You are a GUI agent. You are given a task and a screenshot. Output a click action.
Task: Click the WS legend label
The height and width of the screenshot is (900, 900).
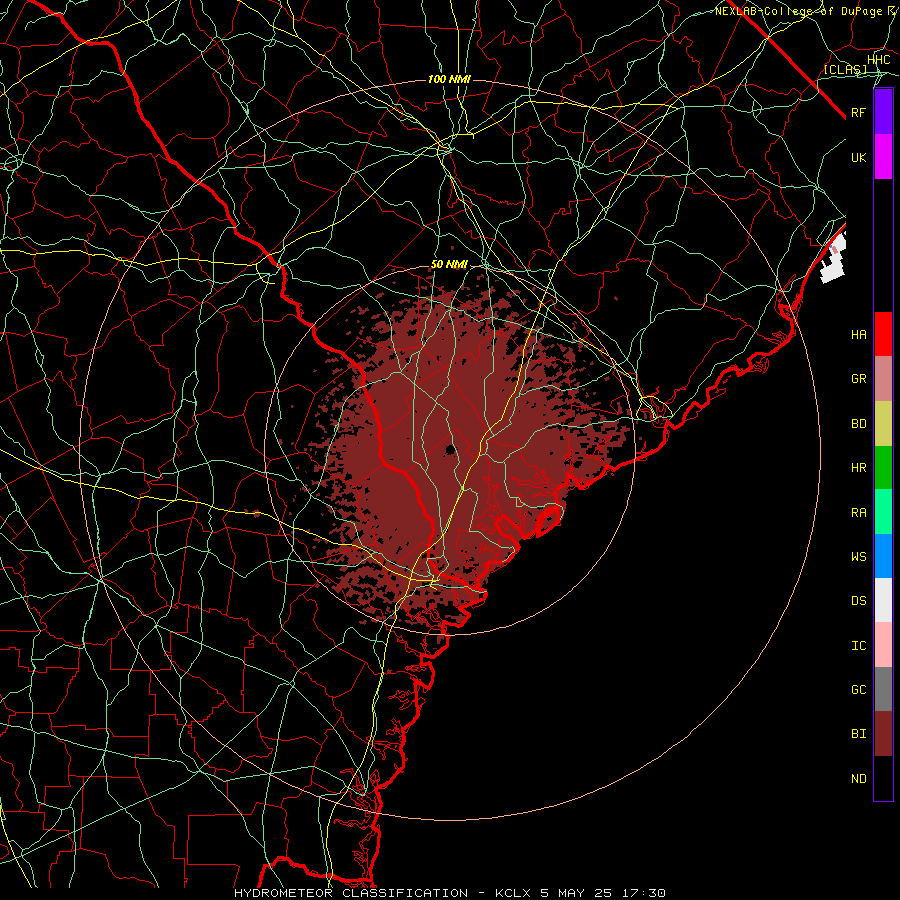[858, 557]
